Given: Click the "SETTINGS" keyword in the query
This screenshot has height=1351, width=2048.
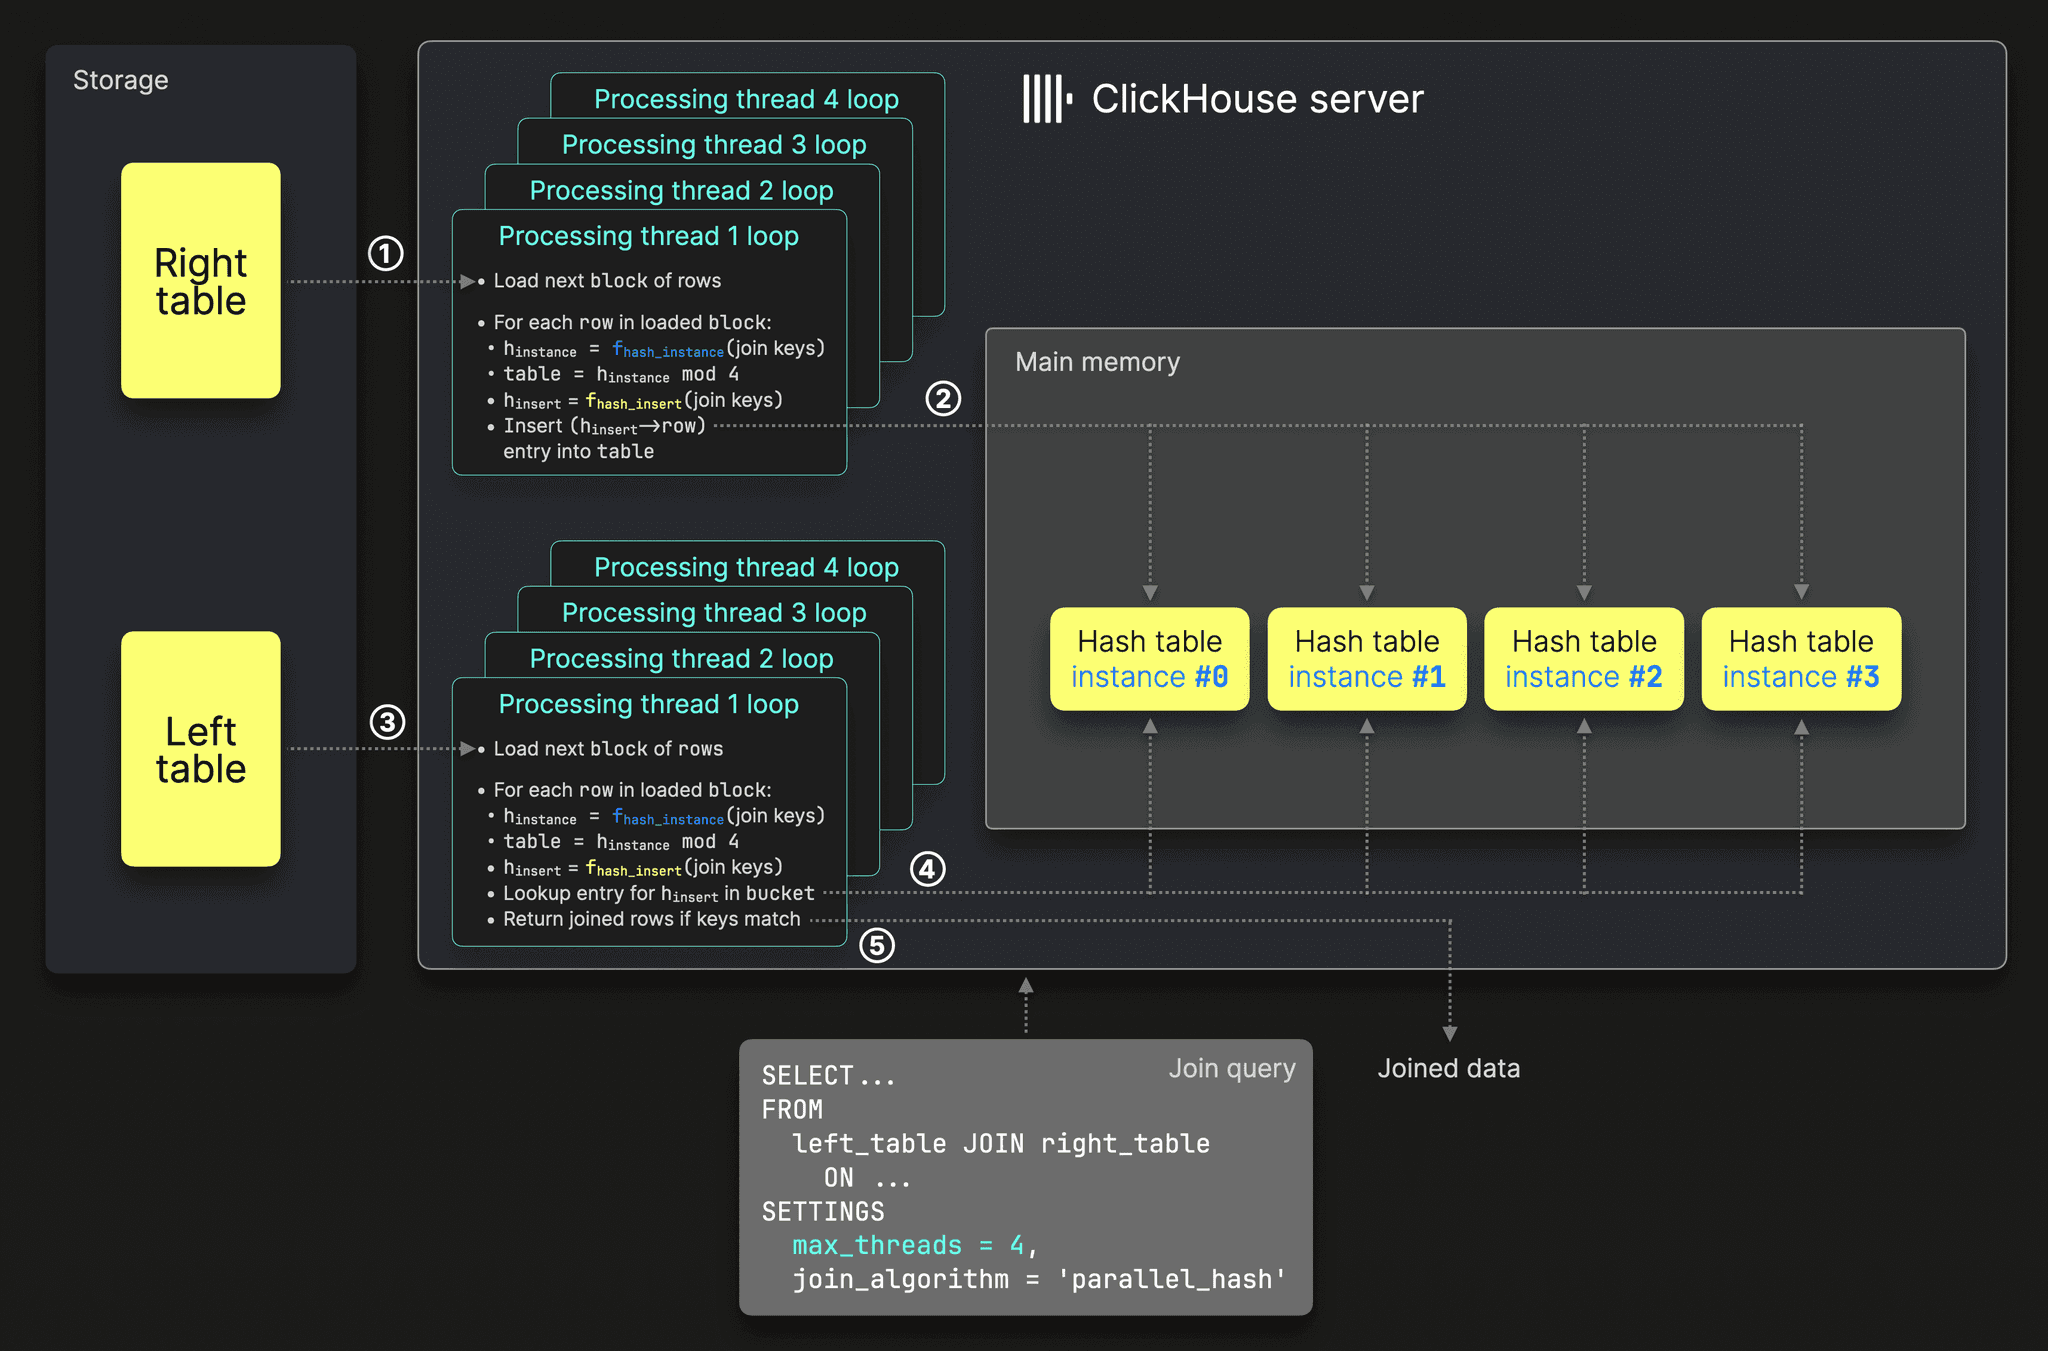Looking at the screenshot, I should point(823,1212).
